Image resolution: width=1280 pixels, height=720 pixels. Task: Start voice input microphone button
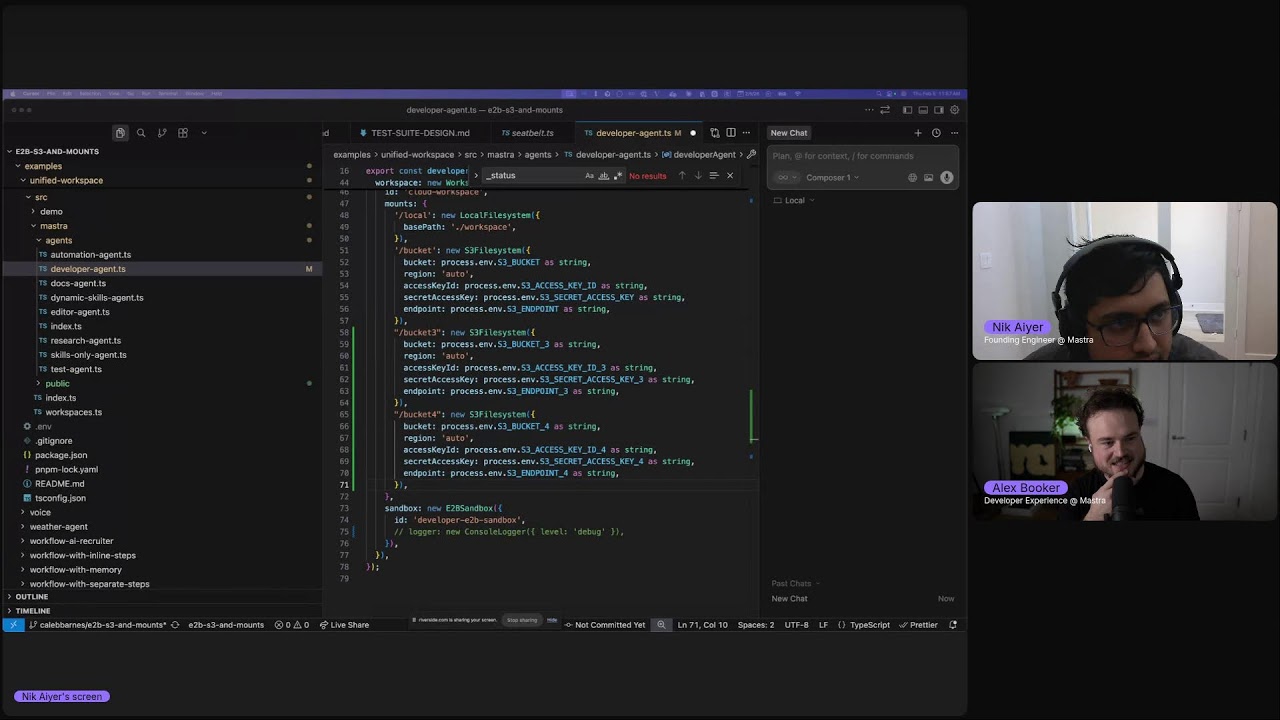pyautogui.click(x=946, y=178)
